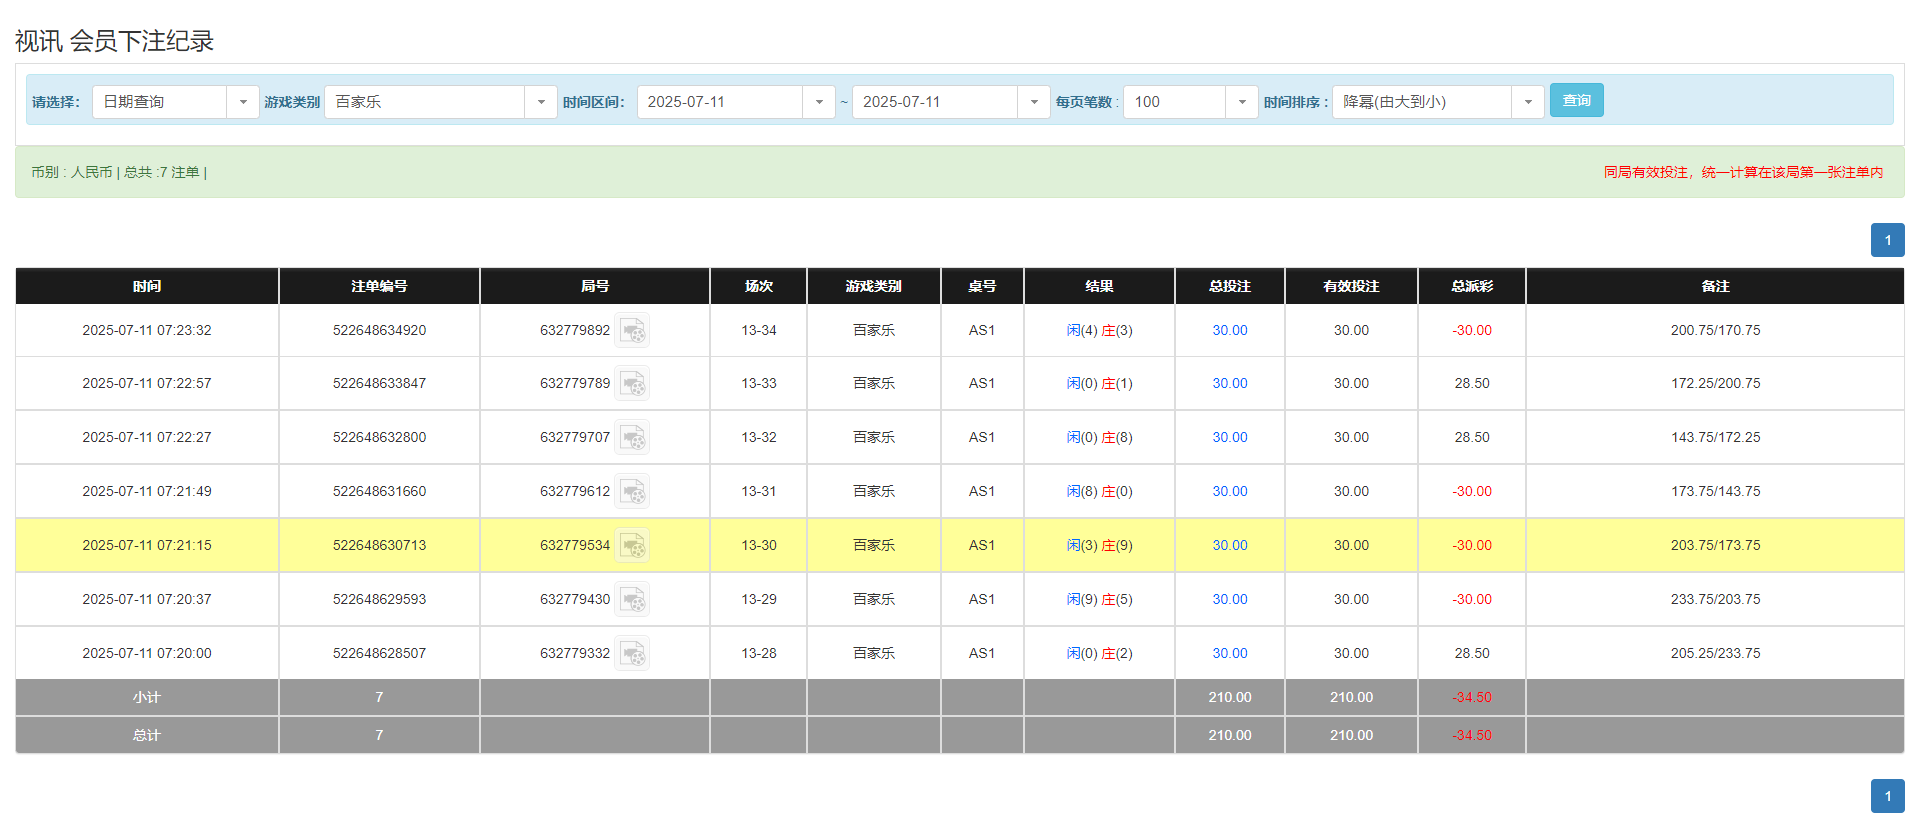
Task: Click the 查询 search button
Action: click(1576, 101)
